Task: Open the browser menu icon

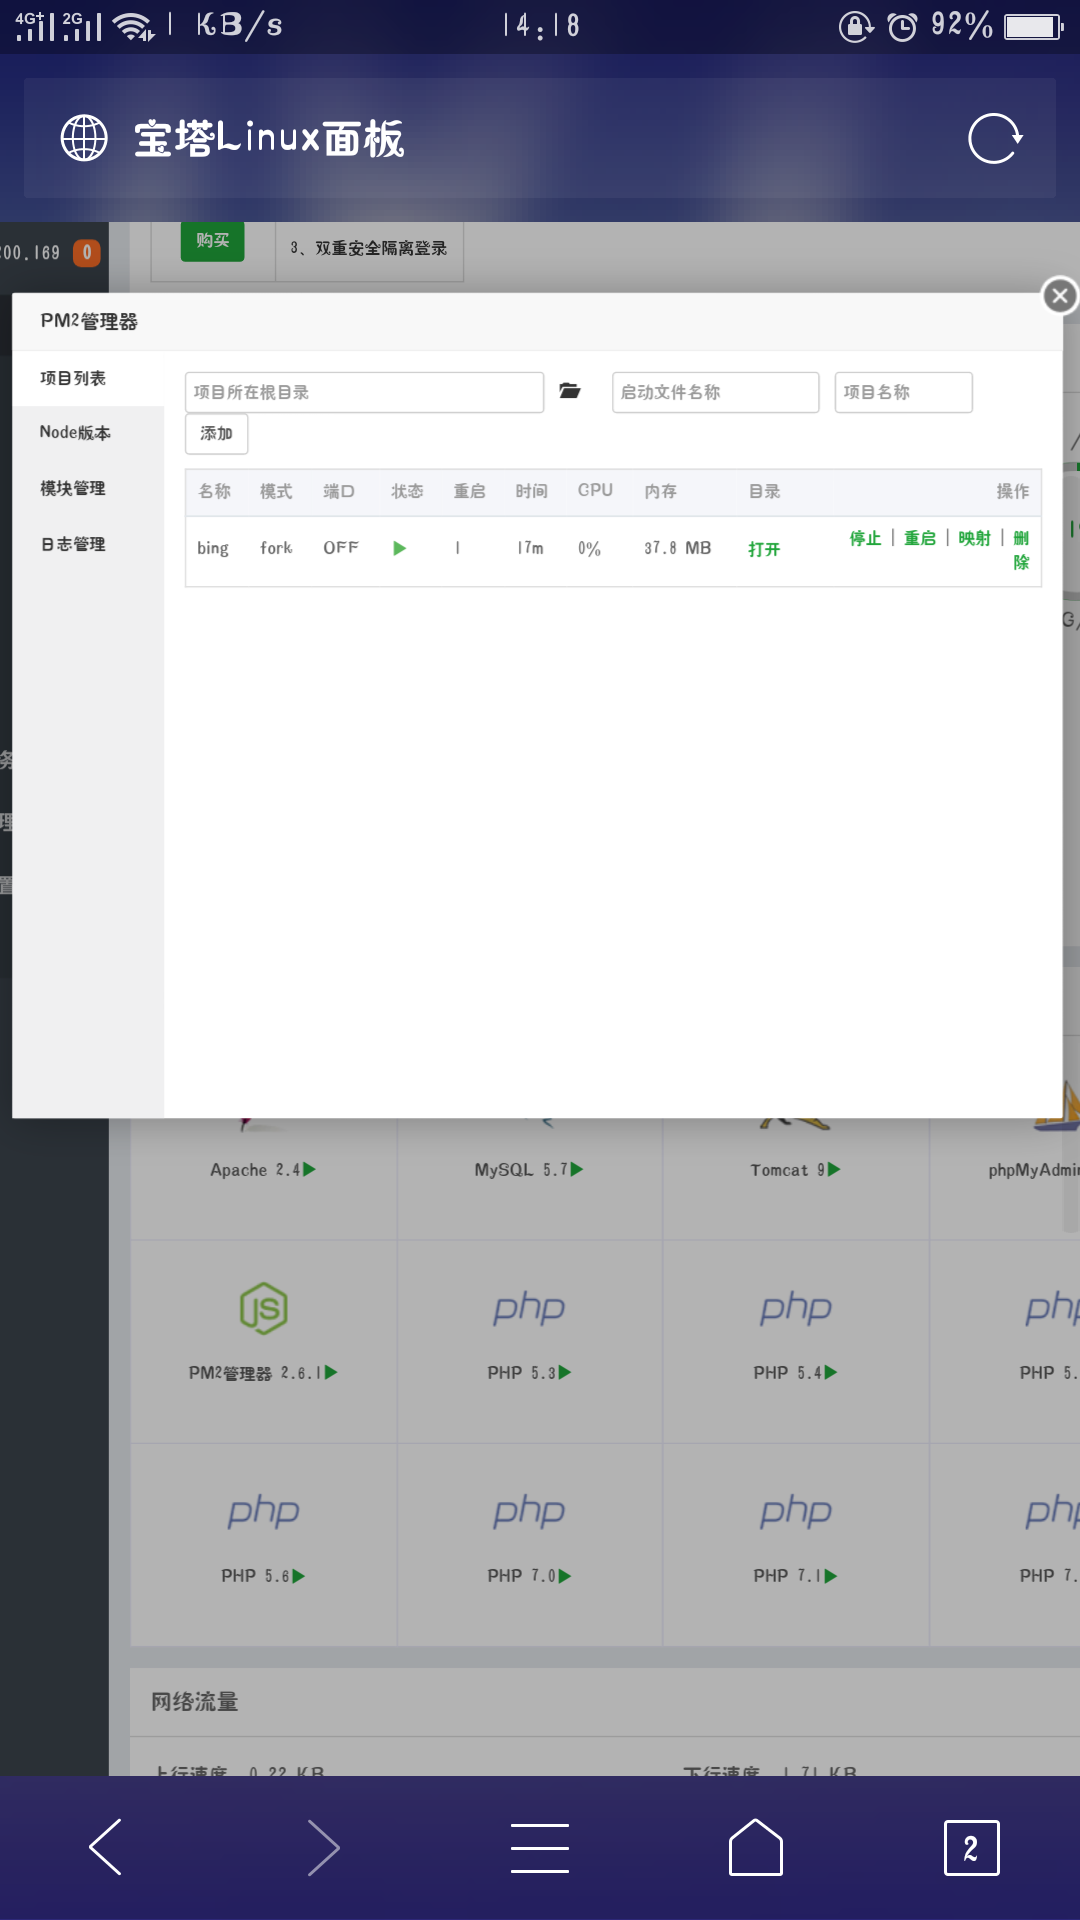Action: coord(540,1847)
